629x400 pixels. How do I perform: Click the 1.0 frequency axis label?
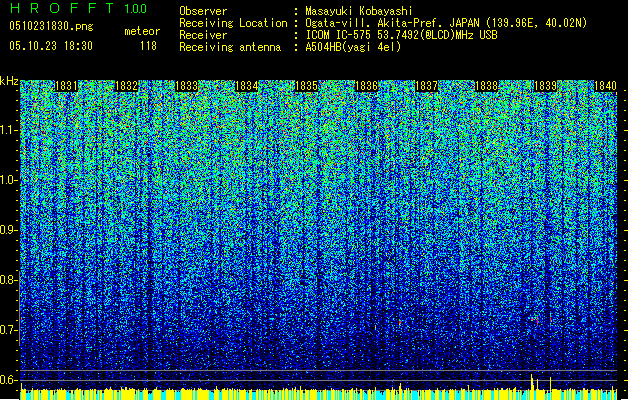[9, 180]
